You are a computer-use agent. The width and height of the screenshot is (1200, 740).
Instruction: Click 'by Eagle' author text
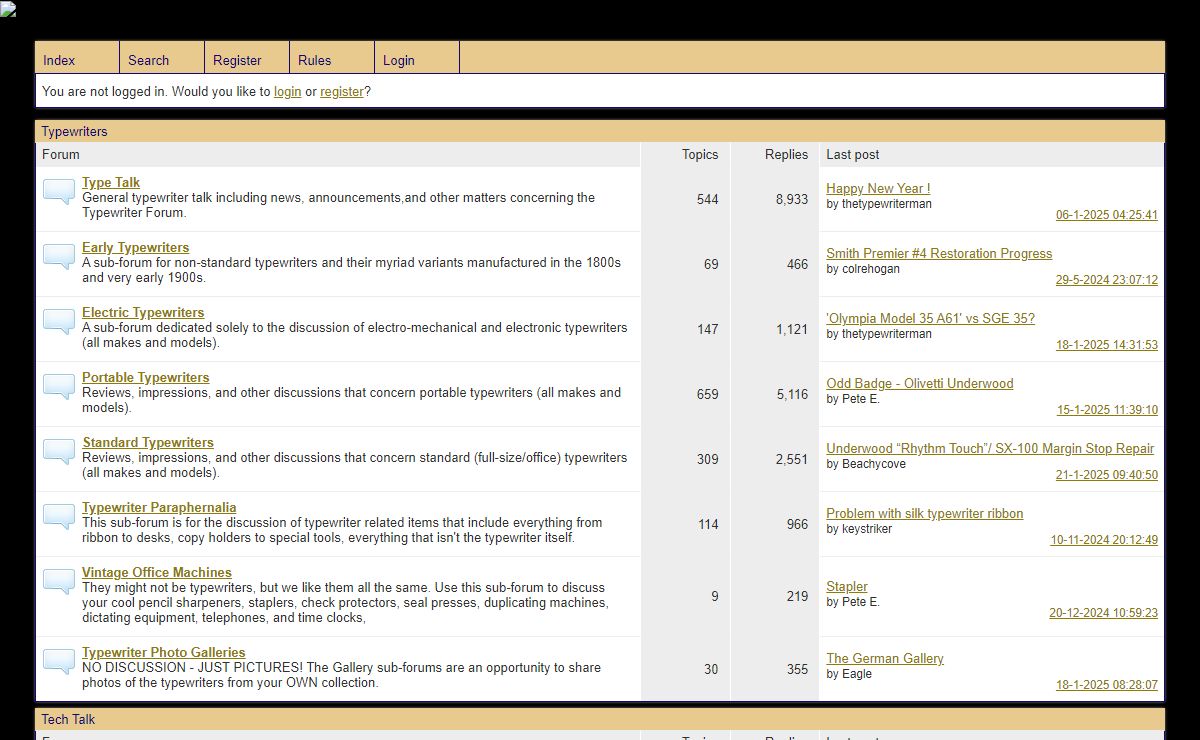point(849,674)
